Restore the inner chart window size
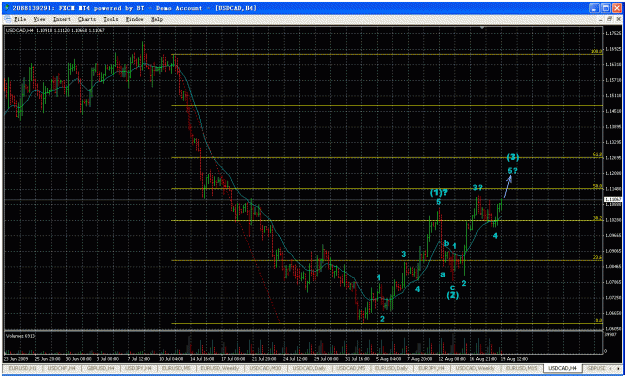625x376 pixels. [609, 19]
